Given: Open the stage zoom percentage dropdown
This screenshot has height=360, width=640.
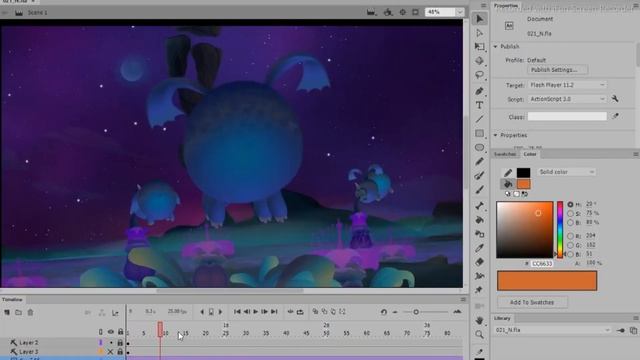Looking at the screenshot, I should 460,12.
